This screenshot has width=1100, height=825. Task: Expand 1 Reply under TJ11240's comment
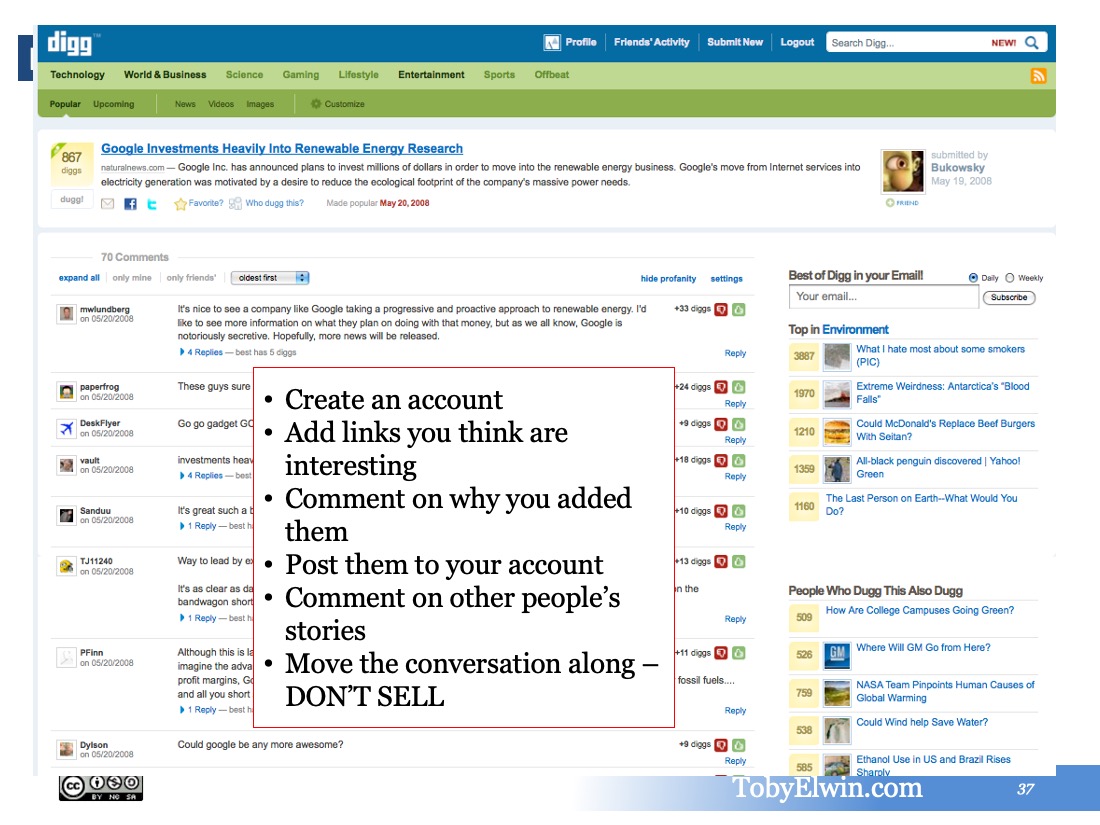click(x=198, y=618)
